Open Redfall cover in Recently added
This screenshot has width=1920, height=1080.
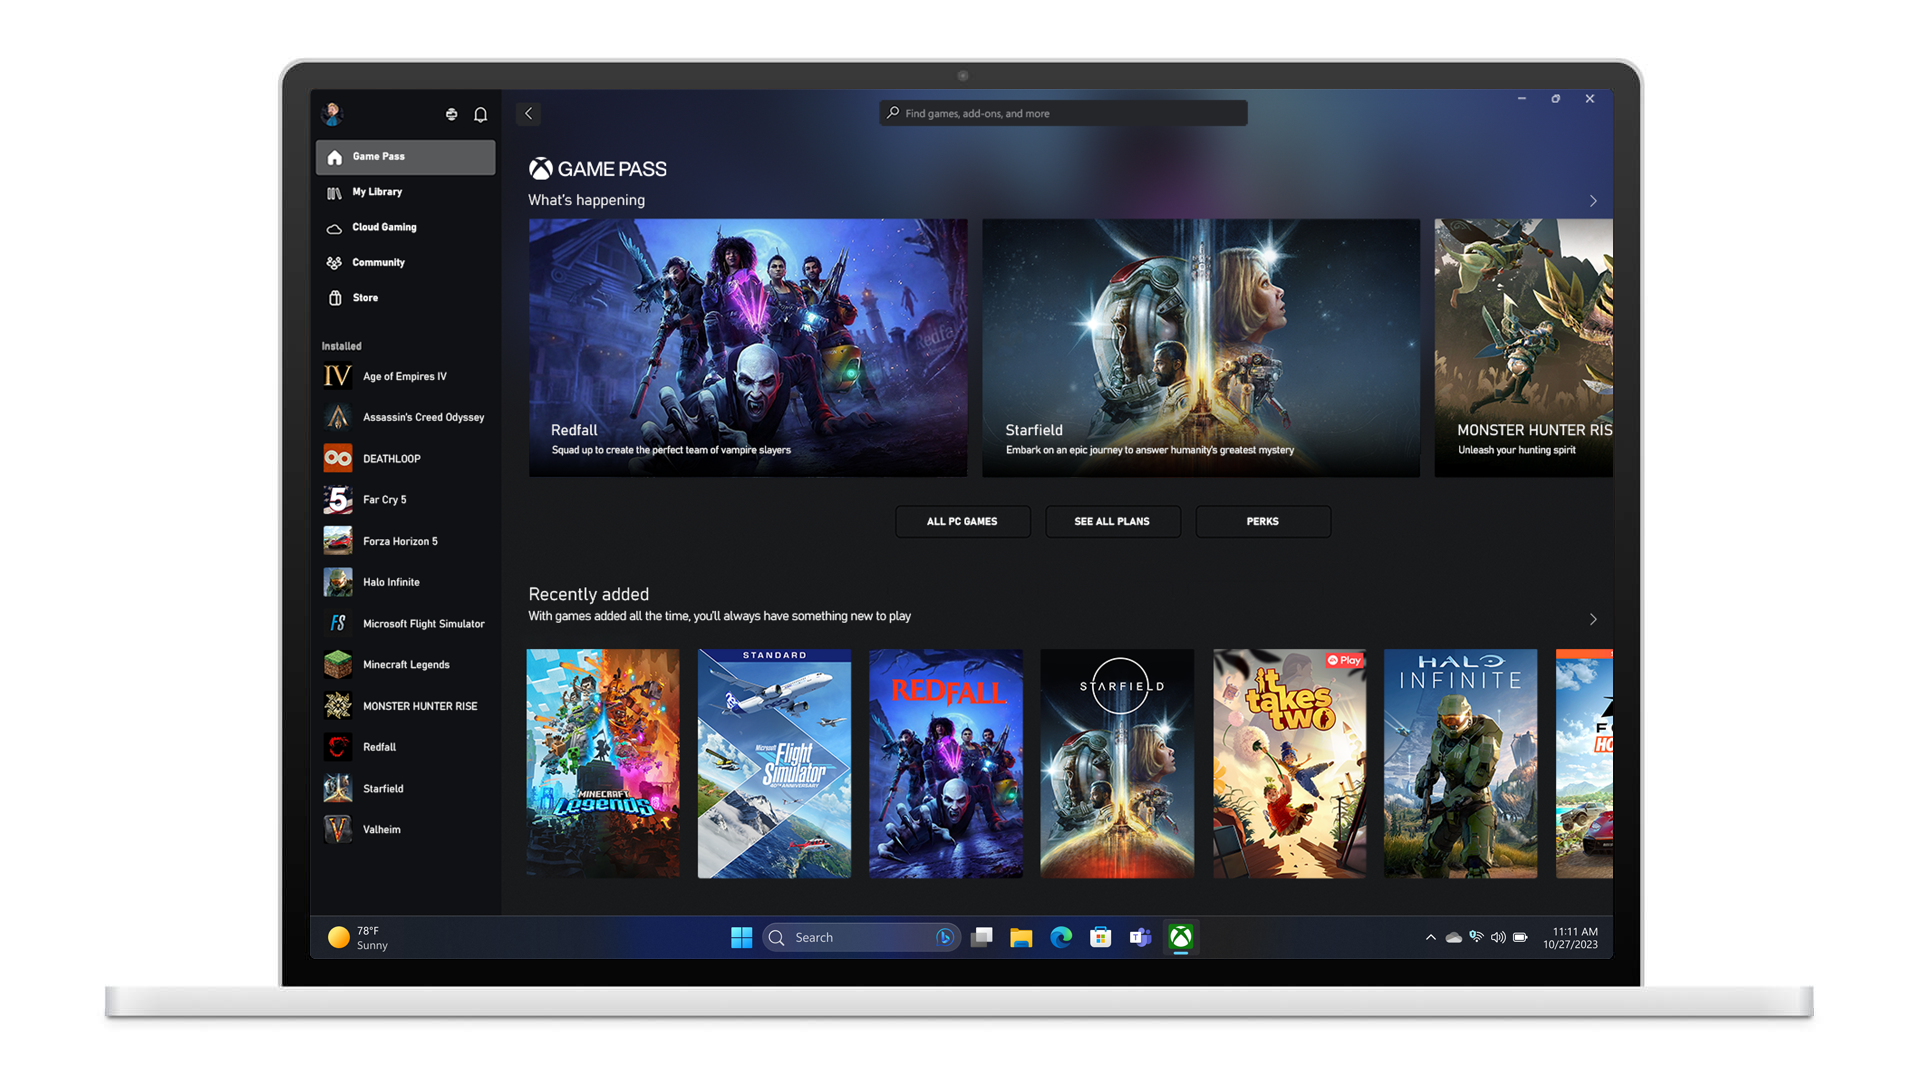(946, 763)
